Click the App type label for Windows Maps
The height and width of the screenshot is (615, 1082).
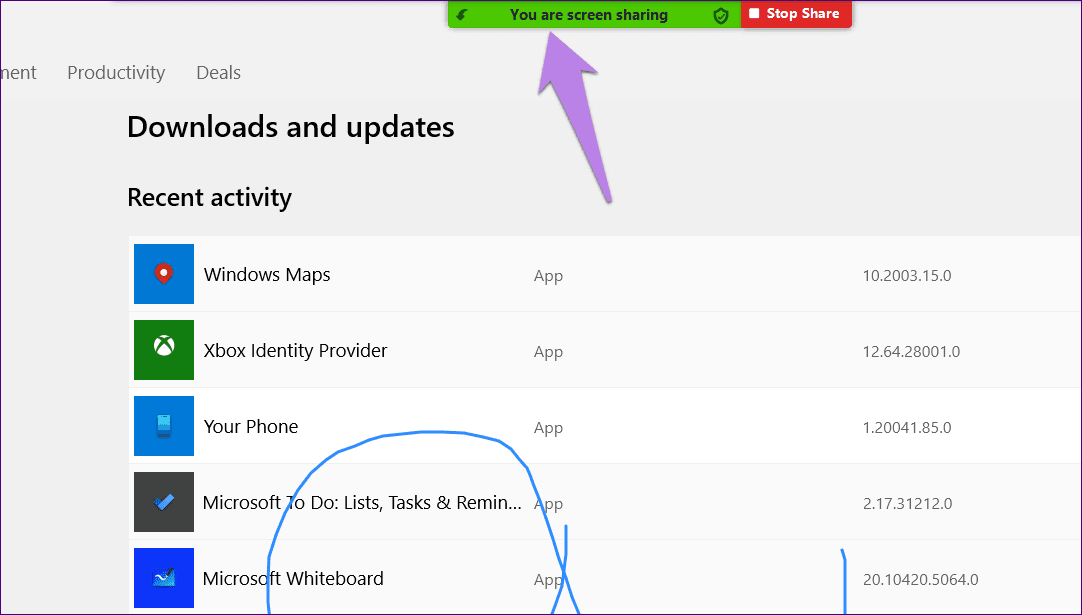pos(549,276)
